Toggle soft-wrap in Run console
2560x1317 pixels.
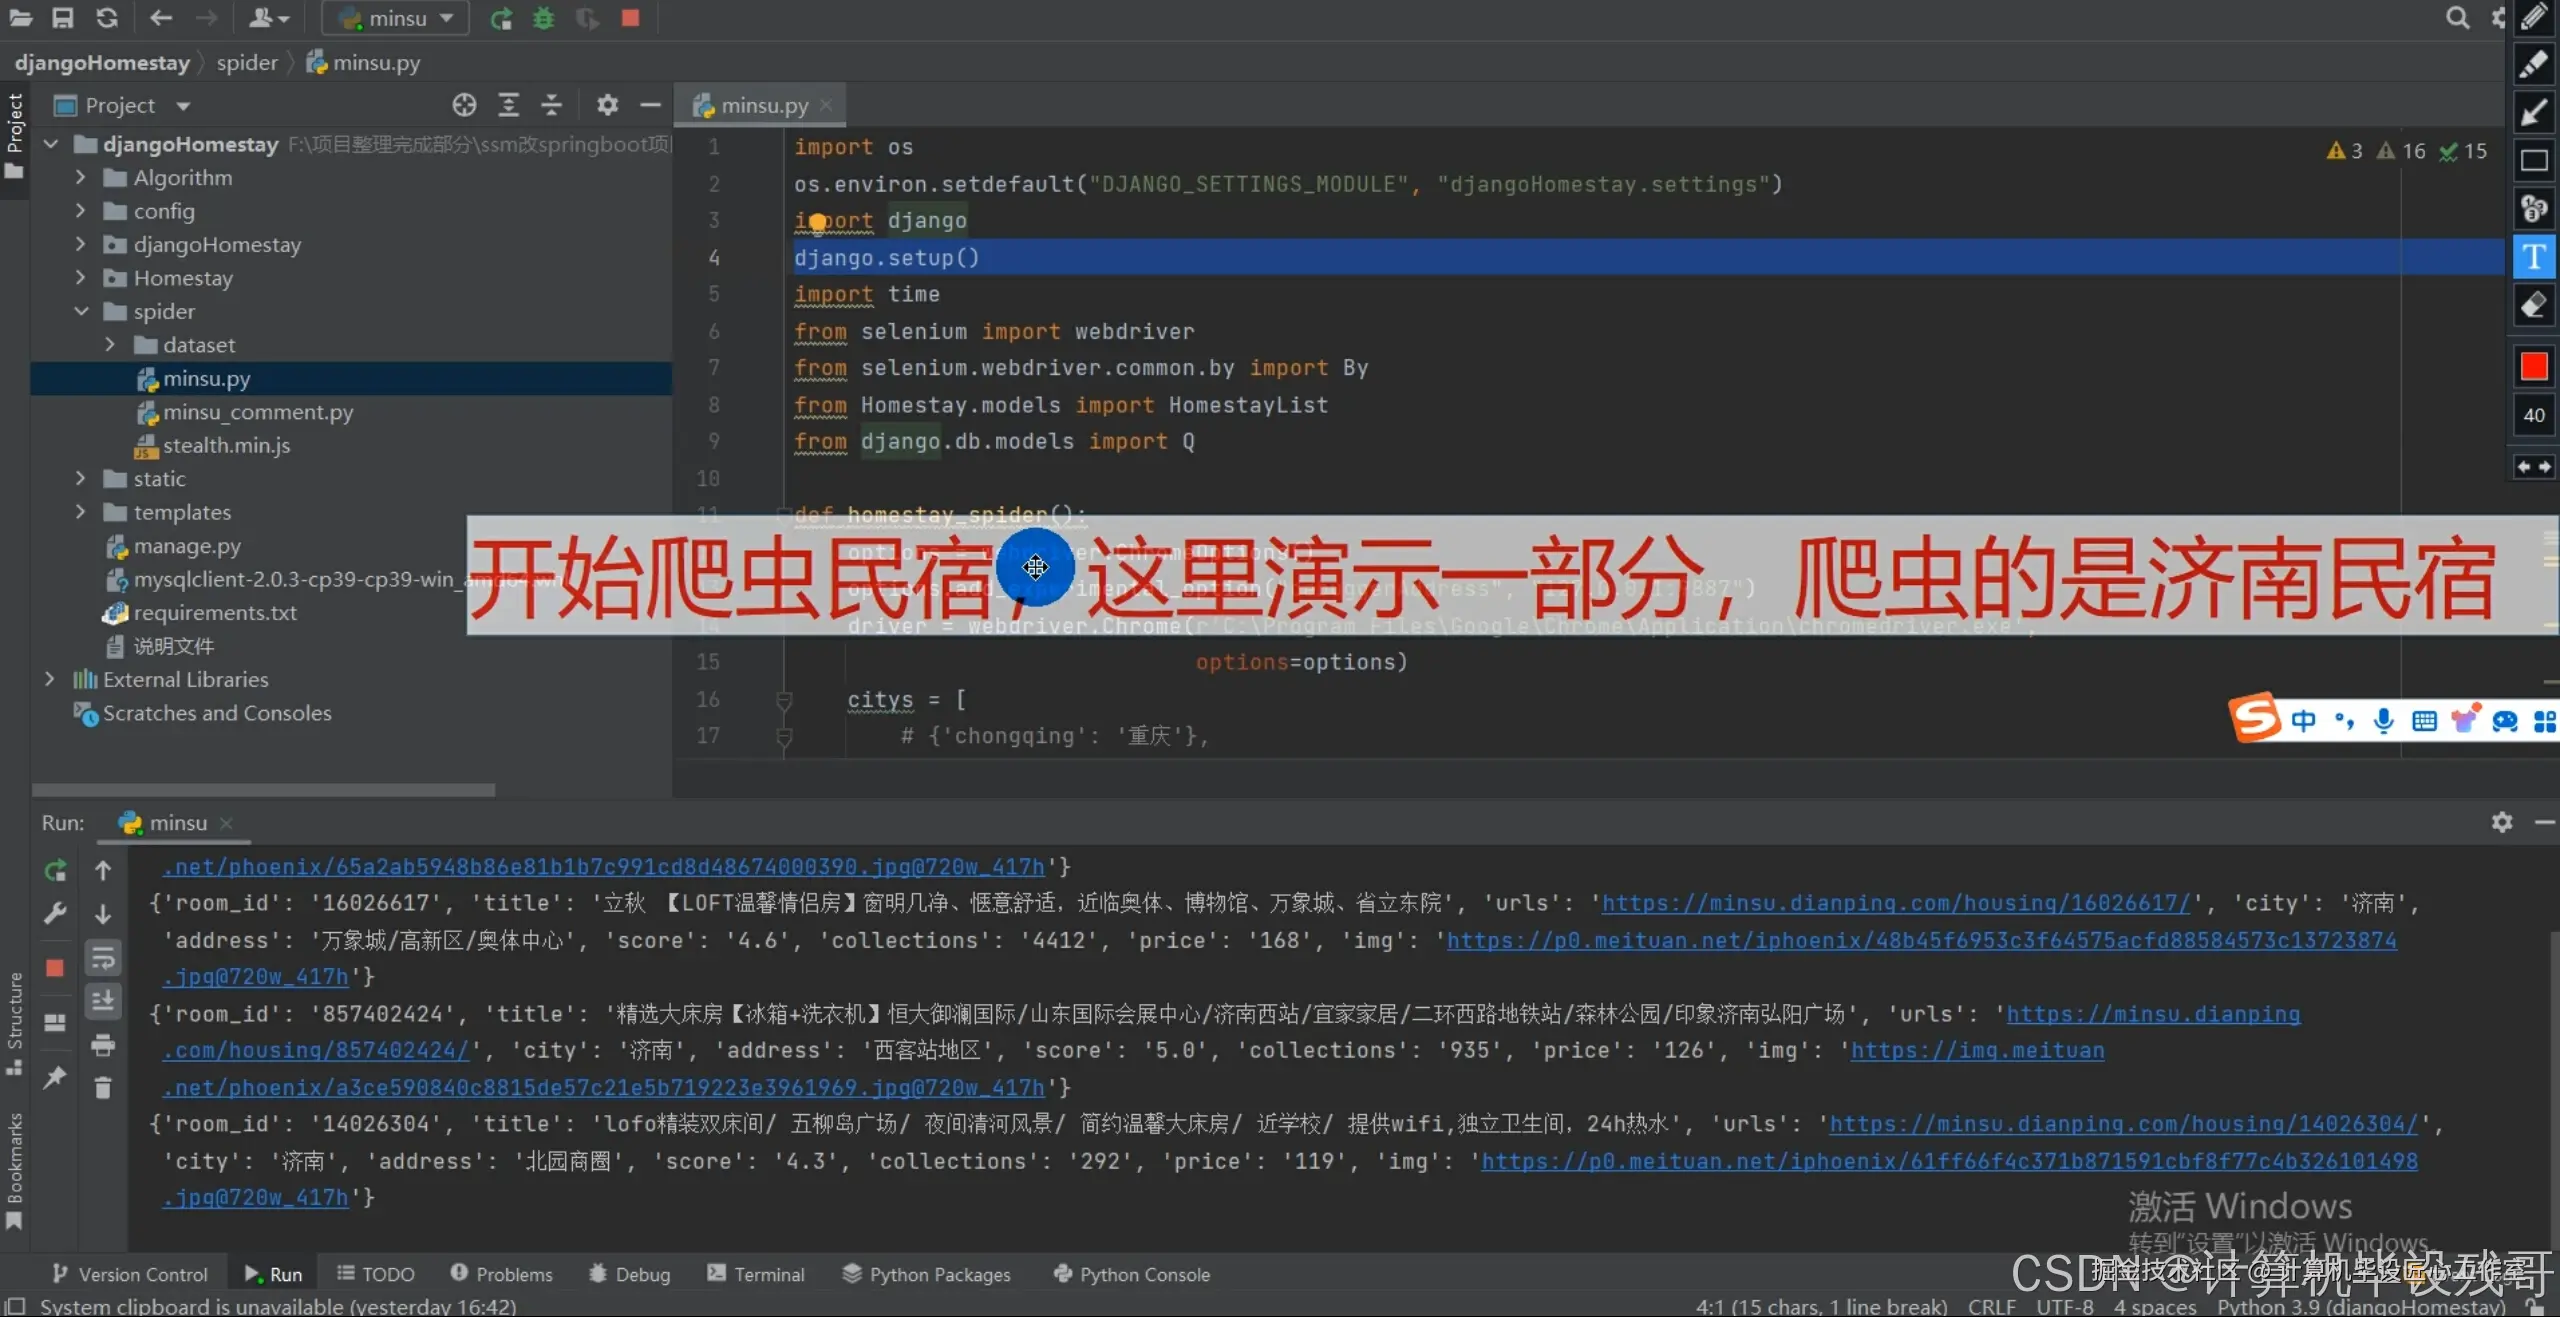103,958
